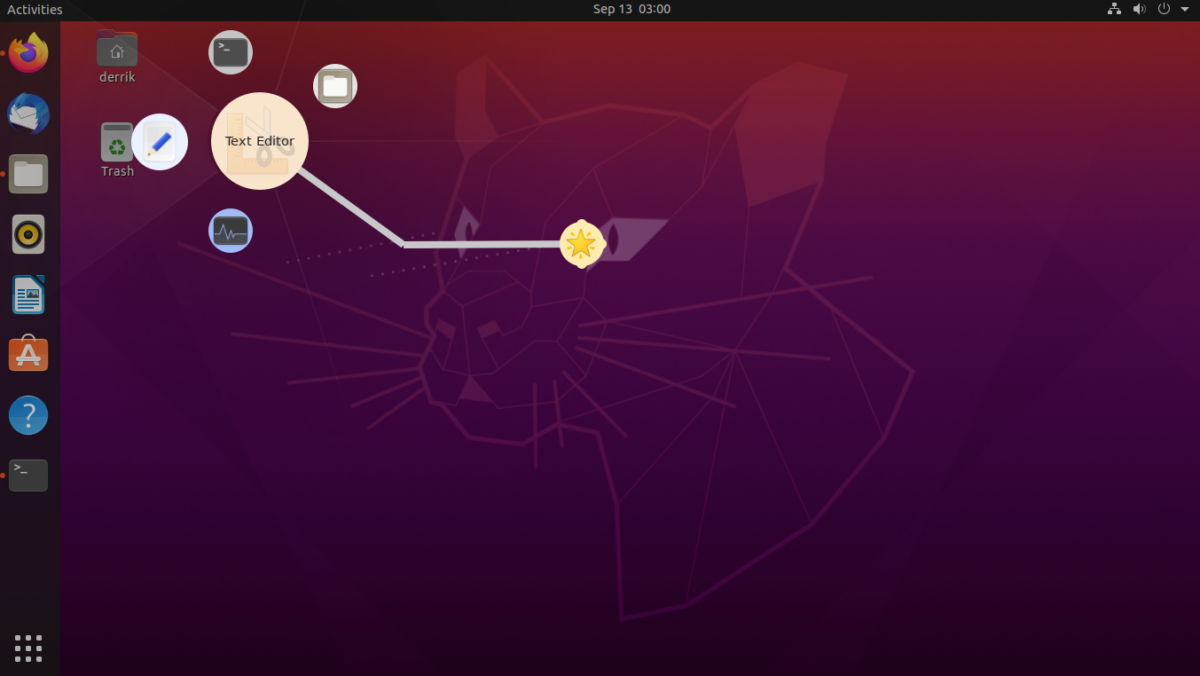
Task: Open Thunderbird mail from the dock
Action: pos(28,114)
